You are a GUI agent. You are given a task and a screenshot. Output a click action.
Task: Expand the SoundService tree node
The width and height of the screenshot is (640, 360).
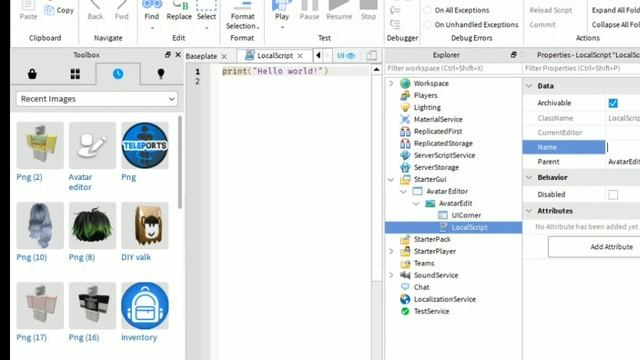point(391,275)
